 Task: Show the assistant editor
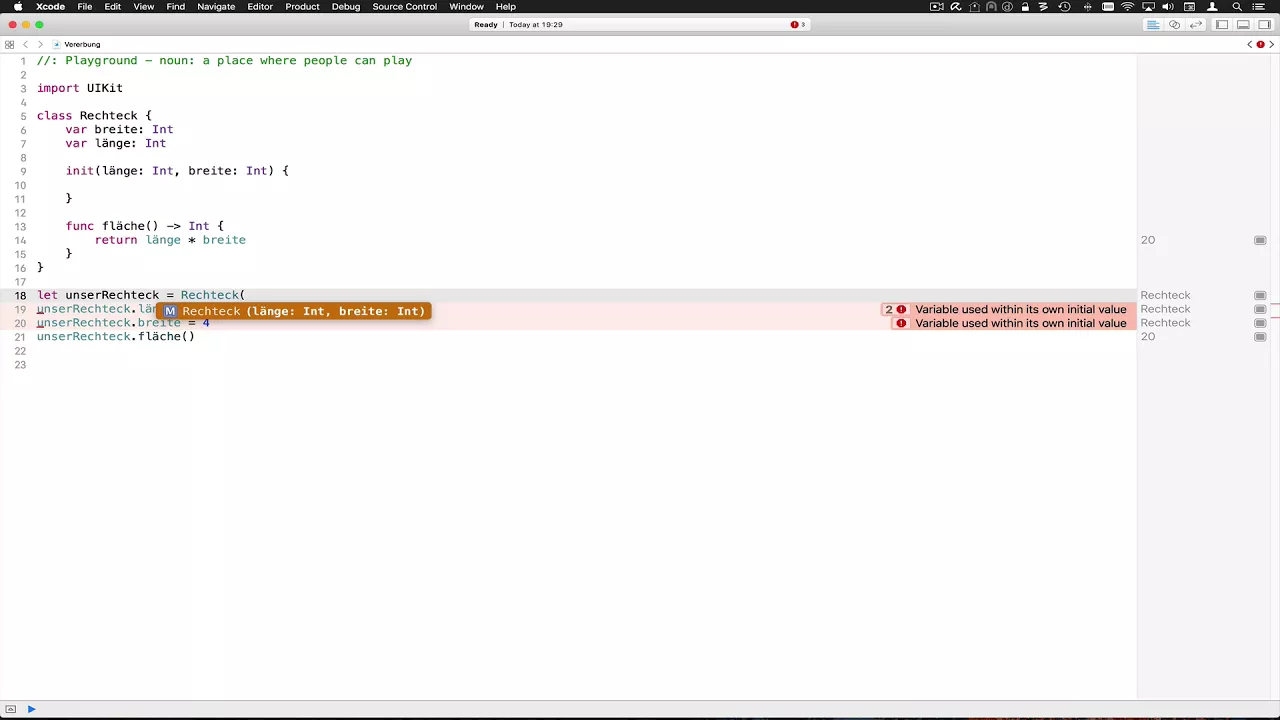[x=1174, y=24]
